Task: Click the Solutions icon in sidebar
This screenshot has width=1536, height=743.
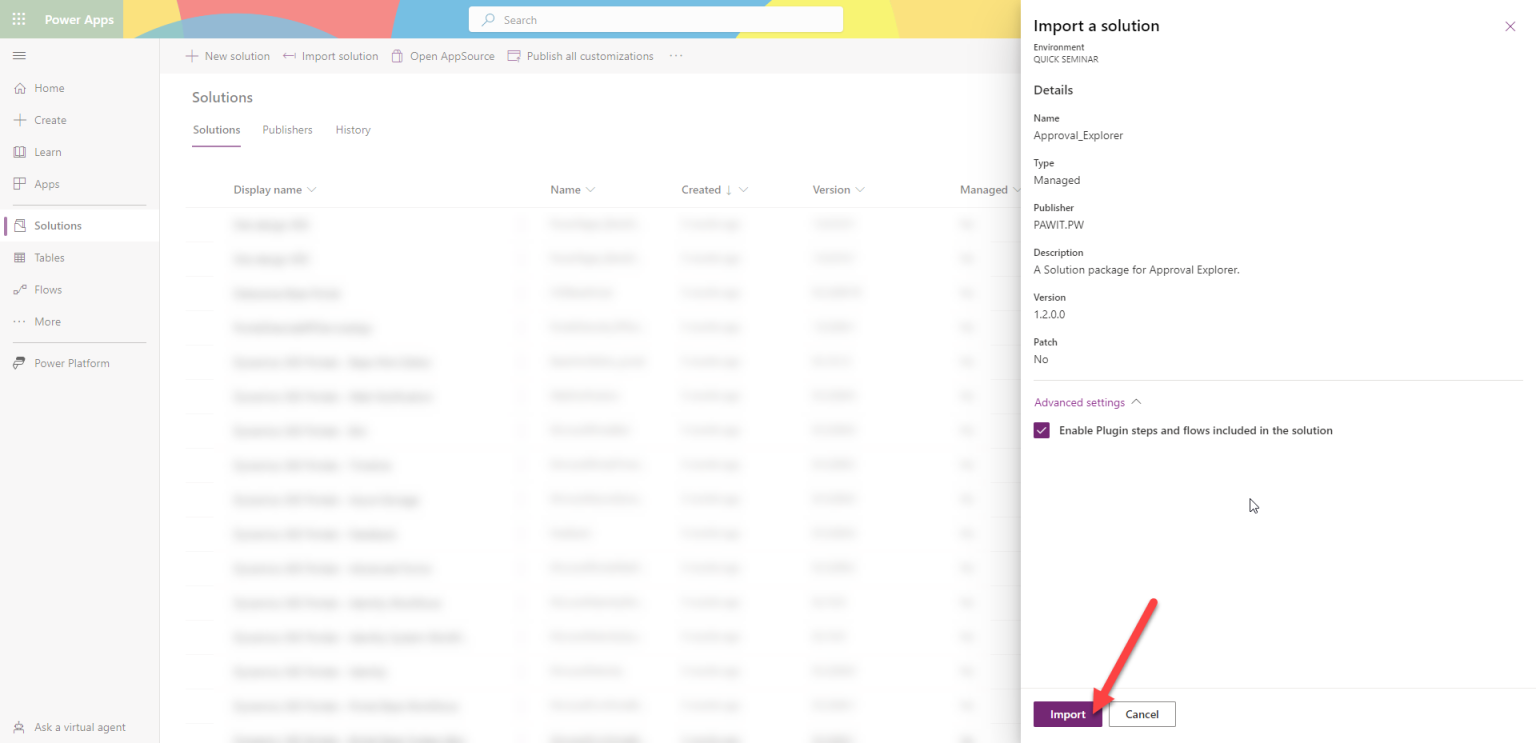Action: point(19,226)
